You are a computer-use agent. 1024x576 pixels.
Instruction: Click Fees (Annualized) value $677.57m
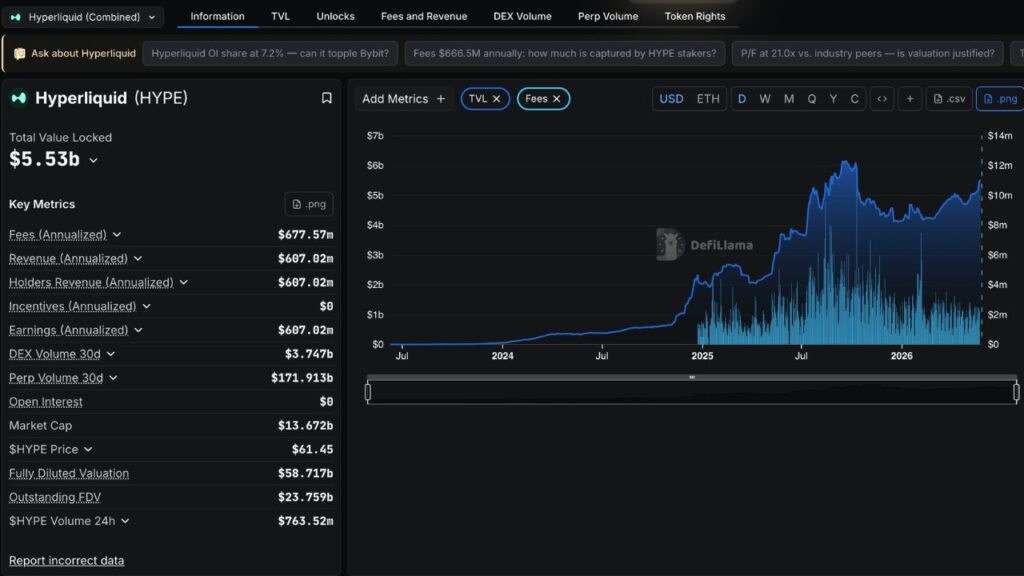coord(305,234)
